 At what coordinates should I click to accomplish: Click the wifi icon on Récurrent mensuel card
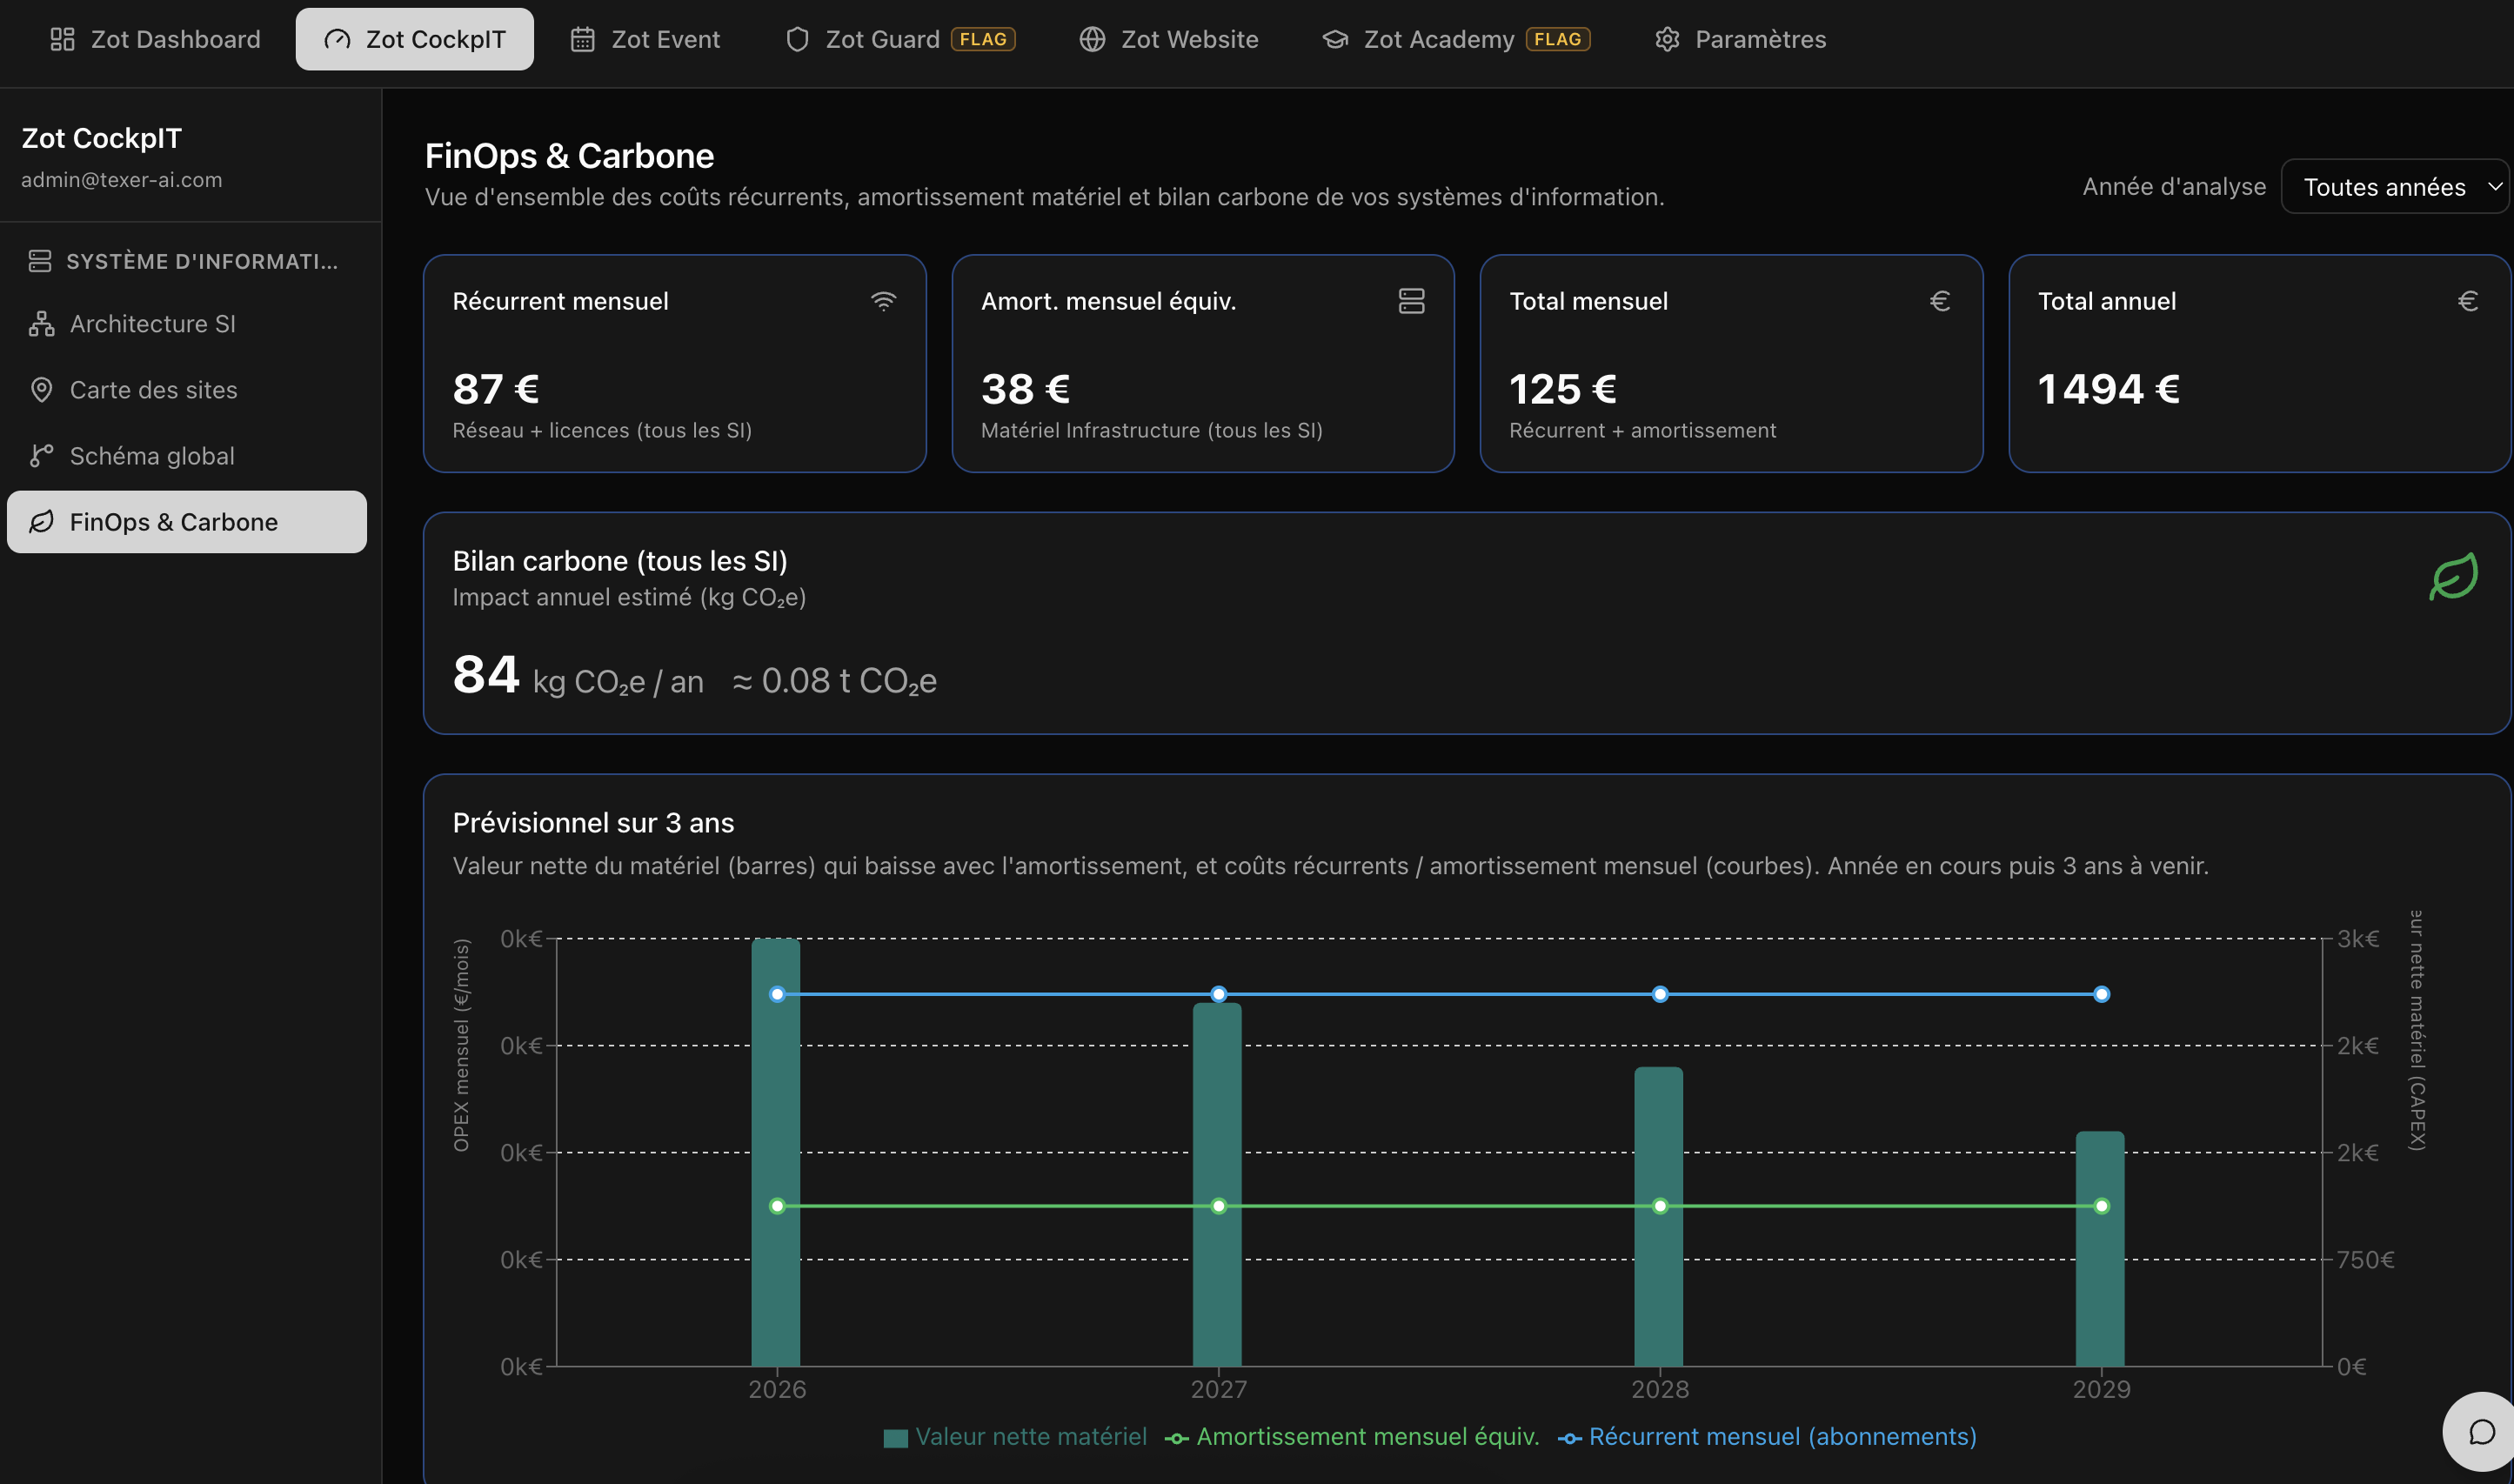point(883,301)
